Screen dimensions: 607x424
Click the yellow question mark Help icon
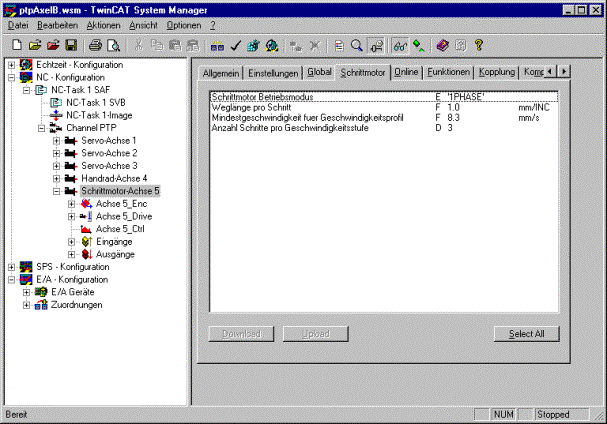[479, 45]
